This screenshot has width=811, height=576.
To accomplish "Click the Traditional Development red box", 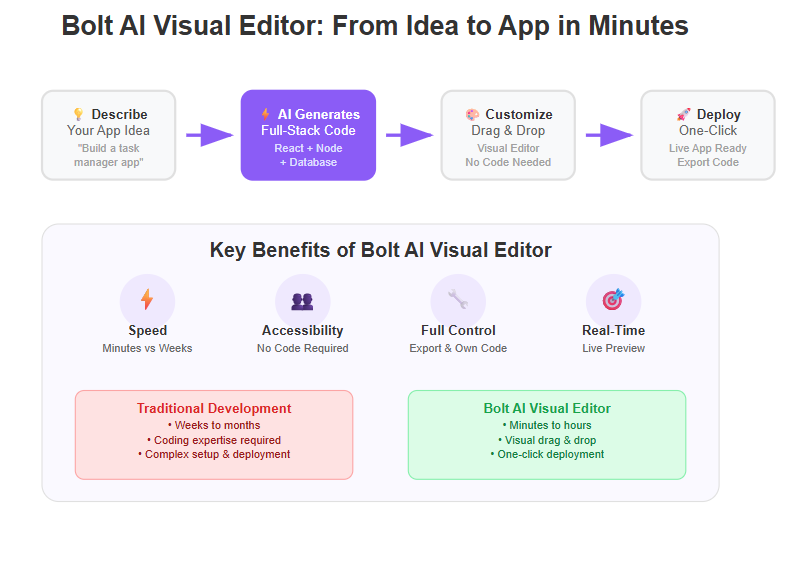I will tap(214, 435).
